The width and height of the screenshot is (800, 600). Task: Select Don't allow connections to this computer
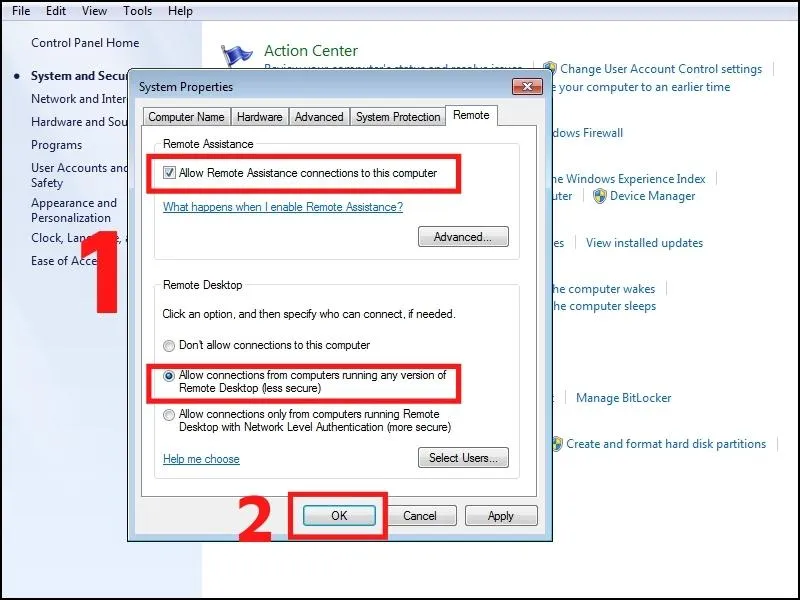169,345
